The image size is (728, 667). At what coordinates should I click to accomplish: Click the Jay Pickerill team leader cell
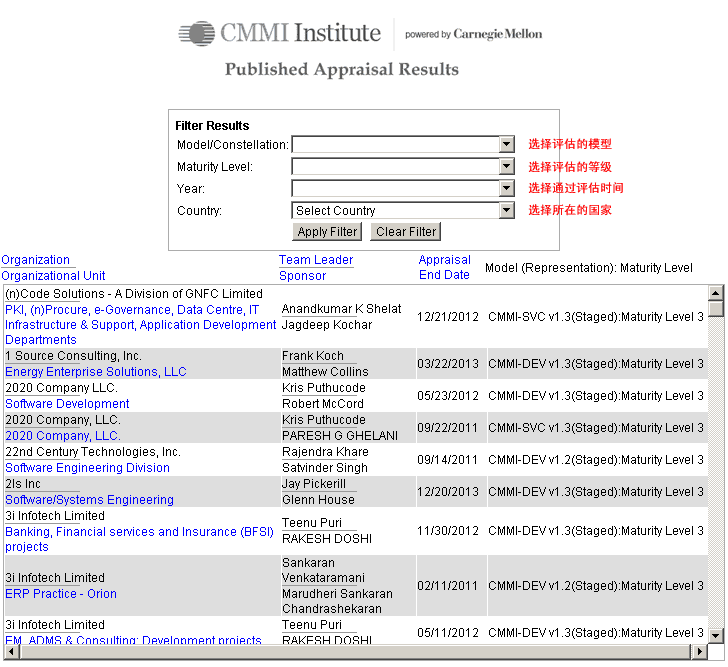[x=314, y=484]
